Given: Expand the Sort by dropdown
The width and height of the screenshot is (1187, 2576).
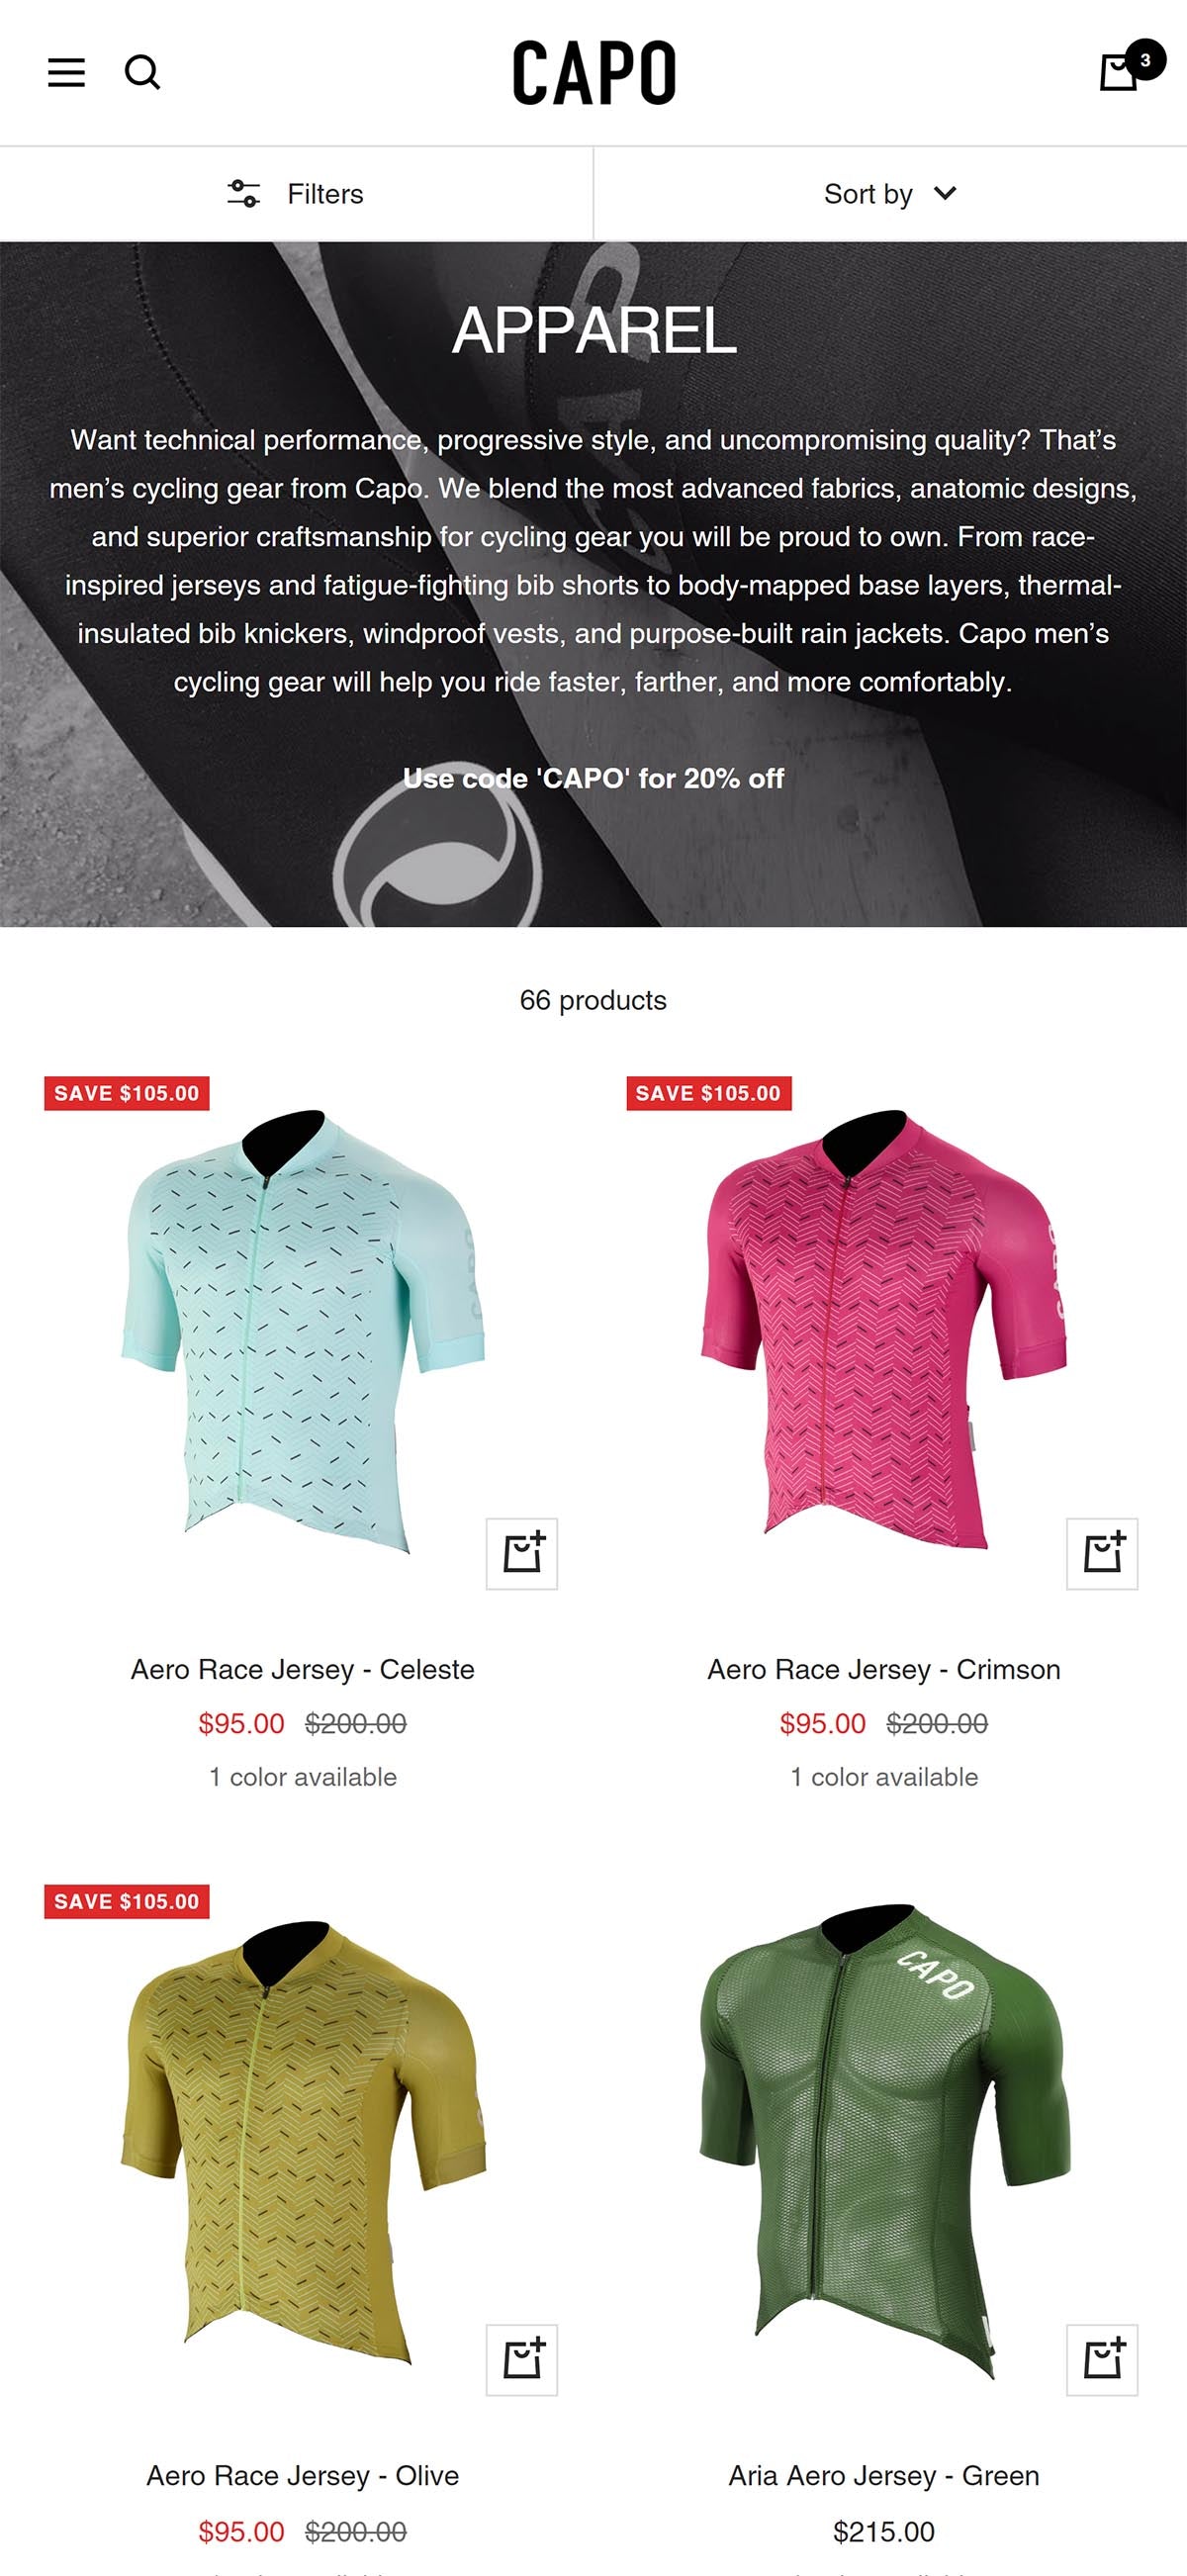Looking at the screenshot, I should click(x=890, y=194).
